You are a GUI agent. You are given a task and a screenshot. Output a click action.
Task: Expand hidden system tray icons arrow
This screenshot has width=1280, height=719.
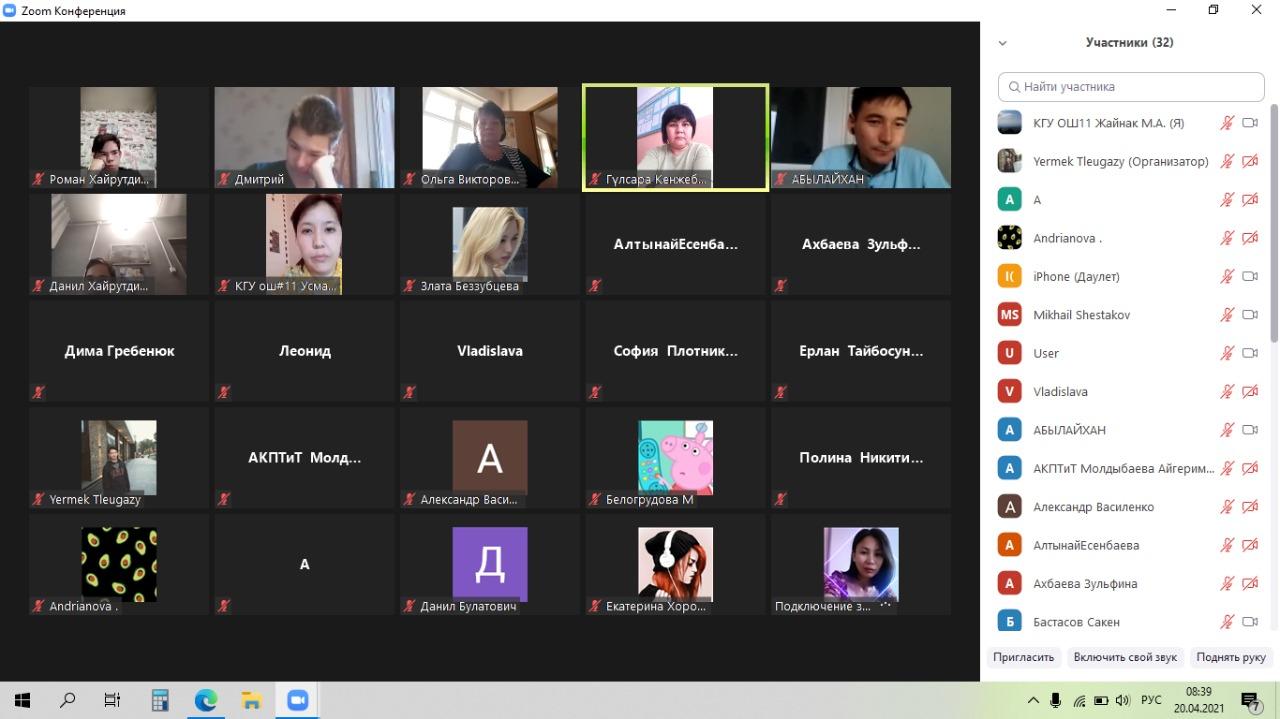1033,700
